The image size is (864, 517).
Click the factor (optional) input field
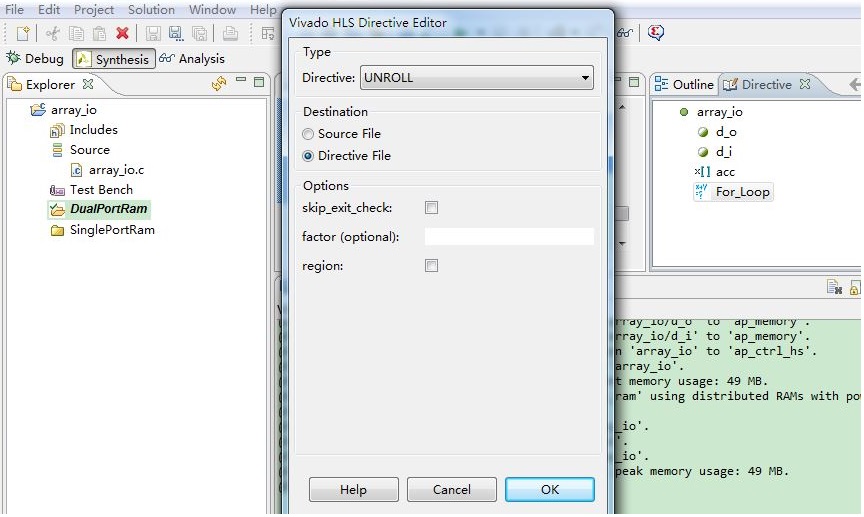pyautogui.click(x=508, y=237)
